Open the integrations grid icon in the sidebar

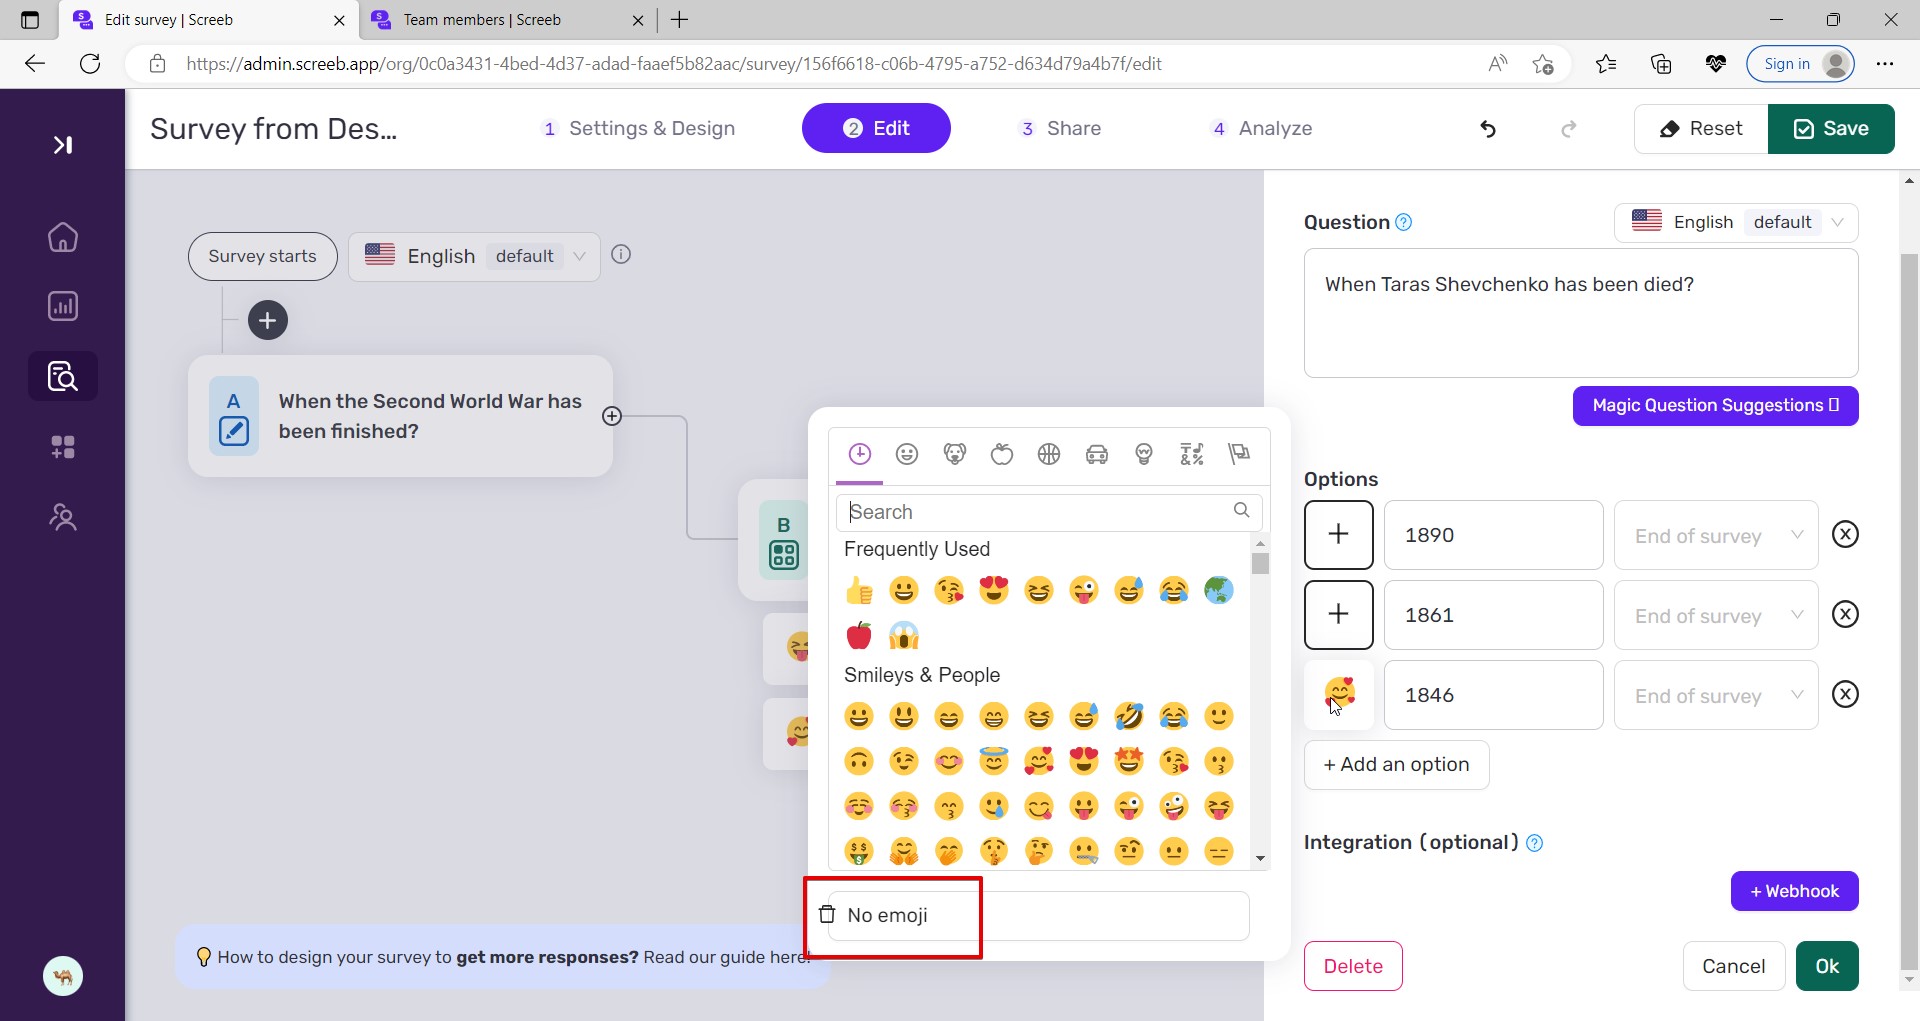click(x=63, y=447)
